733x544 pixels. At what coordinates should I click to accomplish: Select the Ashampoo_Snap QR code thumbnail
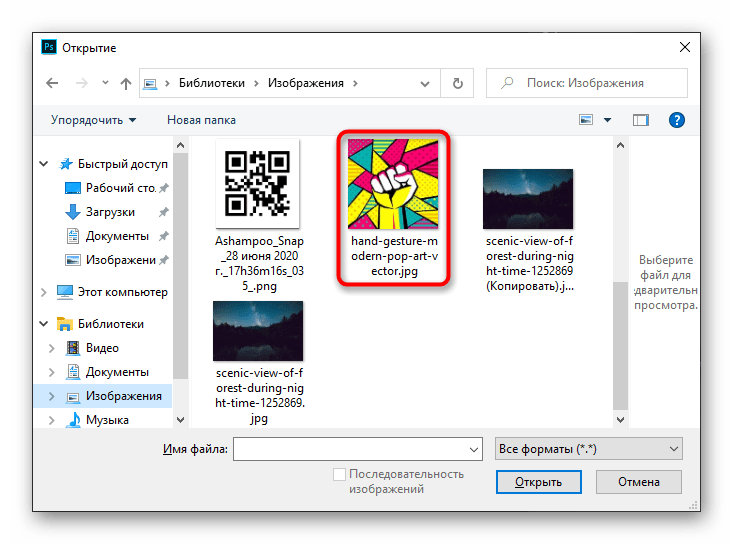[258, 184]
